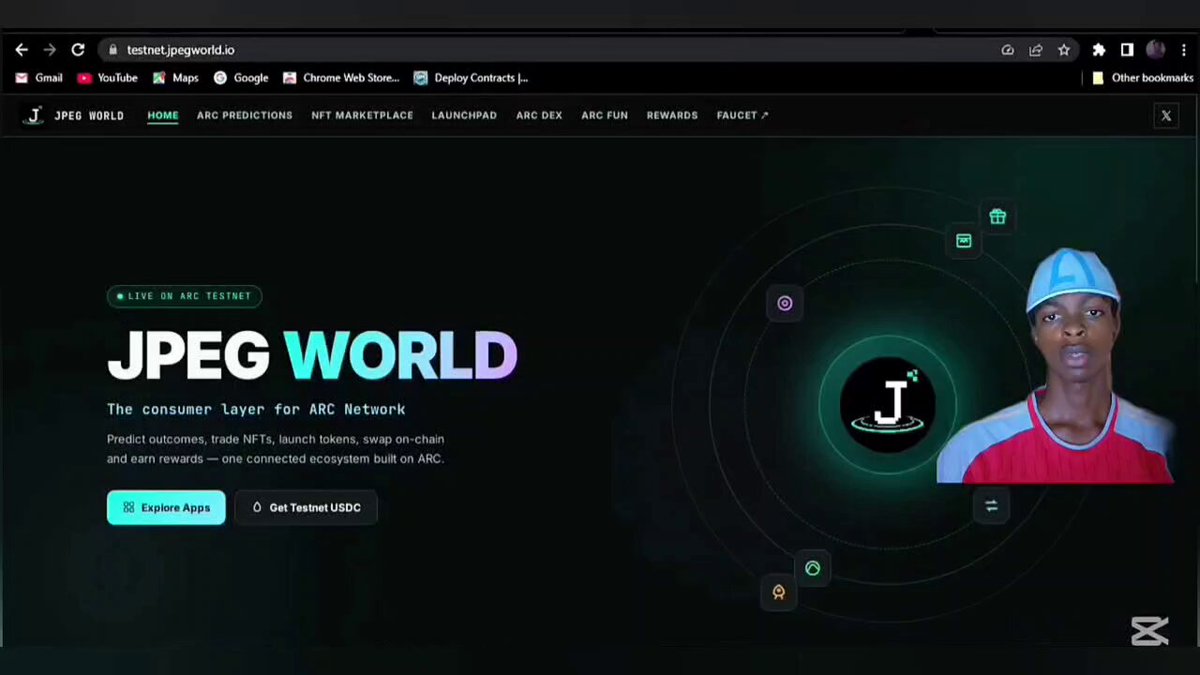Viewport: 1200px width, 675px height.
Task: Open the NFT MARKETPLACE nav item
Action: pyautogui.click(x=362, y=116)
